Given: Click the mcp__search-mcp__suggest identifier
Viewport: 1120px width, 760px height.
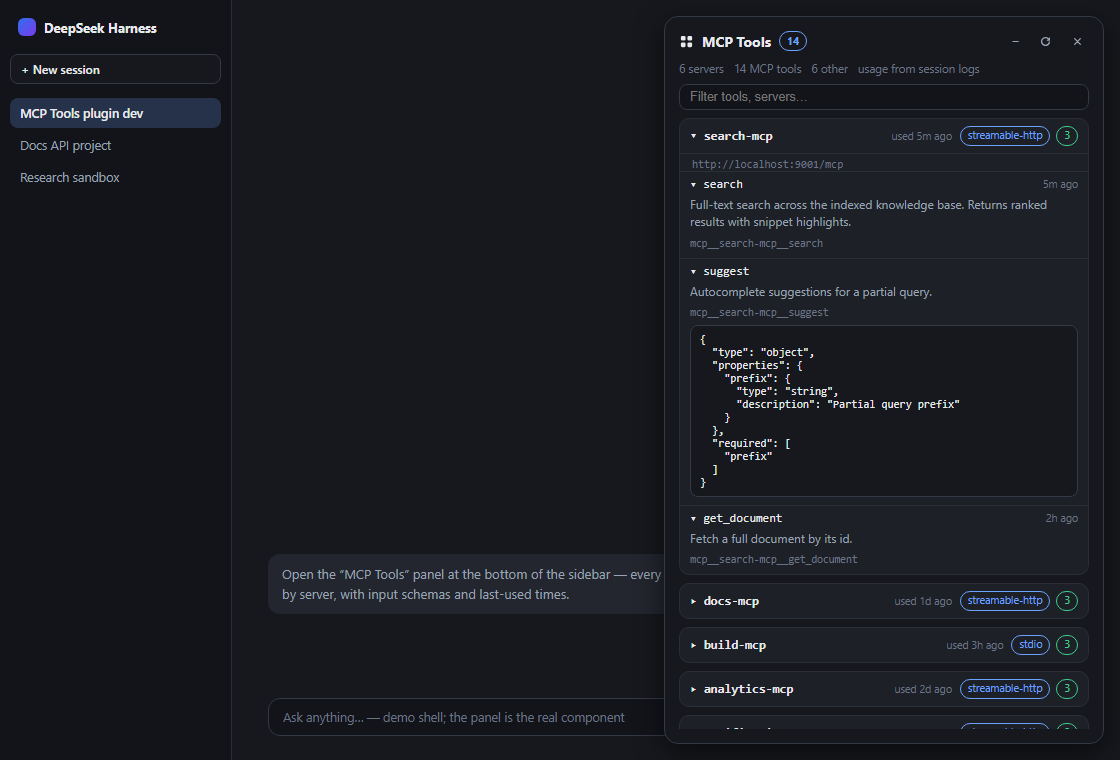Looking at the screenshot, I should [759, 313].
